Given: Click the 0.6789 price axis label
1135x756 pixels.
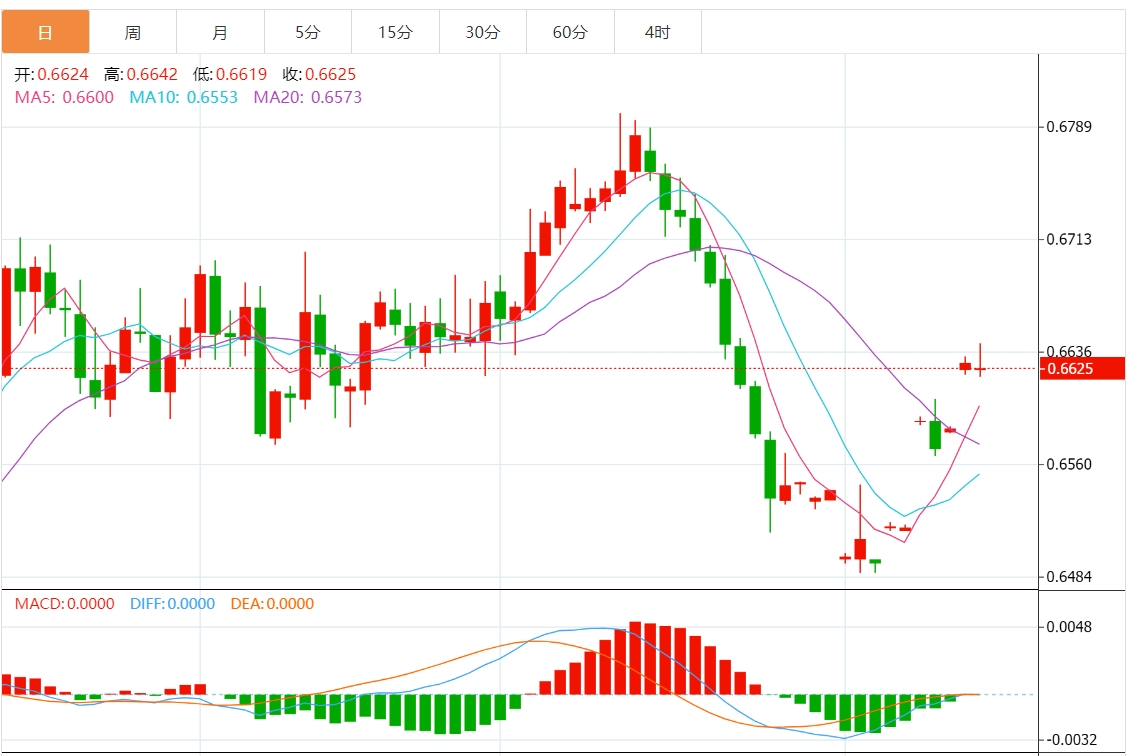Looking at the screenshot, I should [x=1069, y=127].
